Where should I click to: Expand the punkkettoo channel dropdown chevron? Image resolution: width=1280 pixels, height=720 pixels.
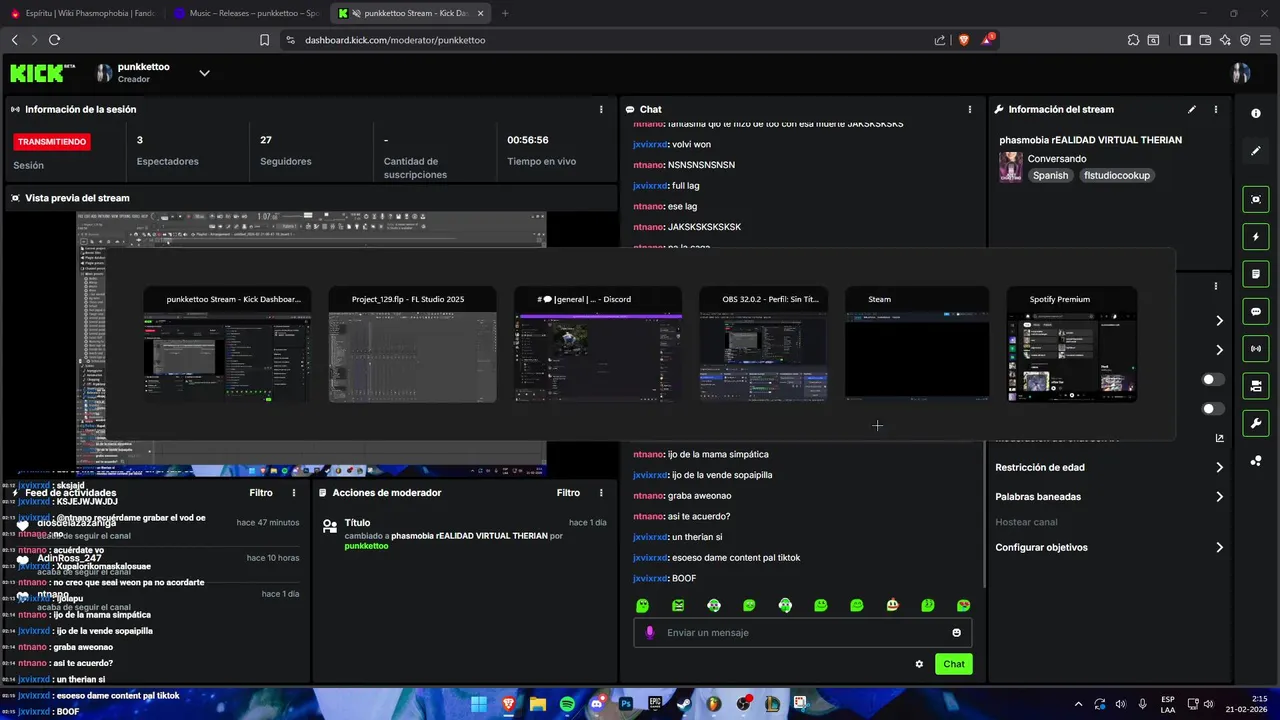coord(204,73)
